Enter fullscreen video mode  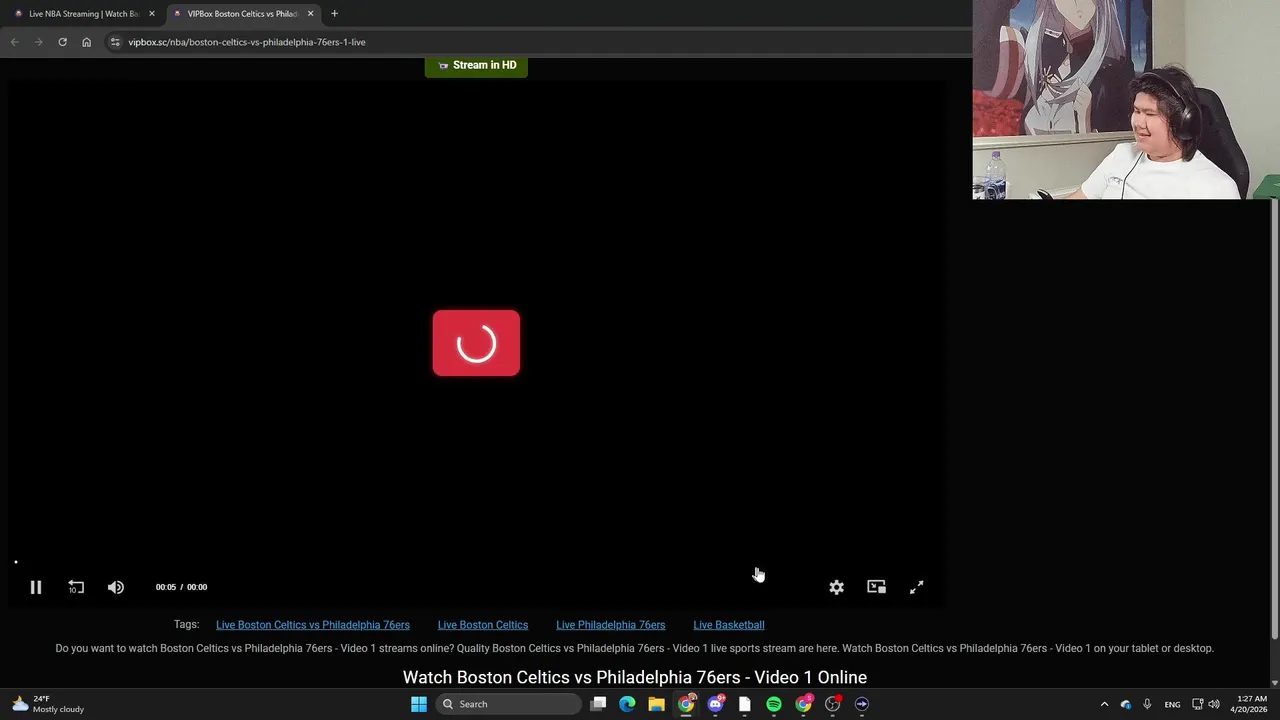pyautogui.click(x=916, y=587)
